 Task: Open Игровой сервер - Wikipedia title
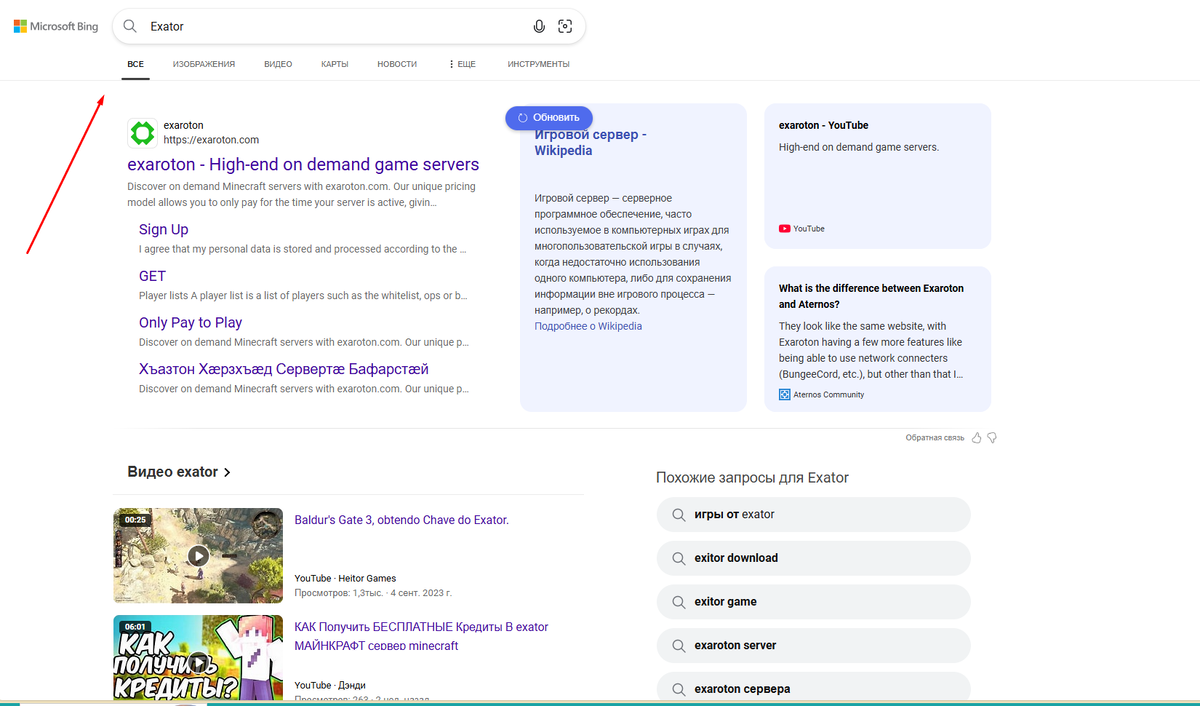coord(590,142)
